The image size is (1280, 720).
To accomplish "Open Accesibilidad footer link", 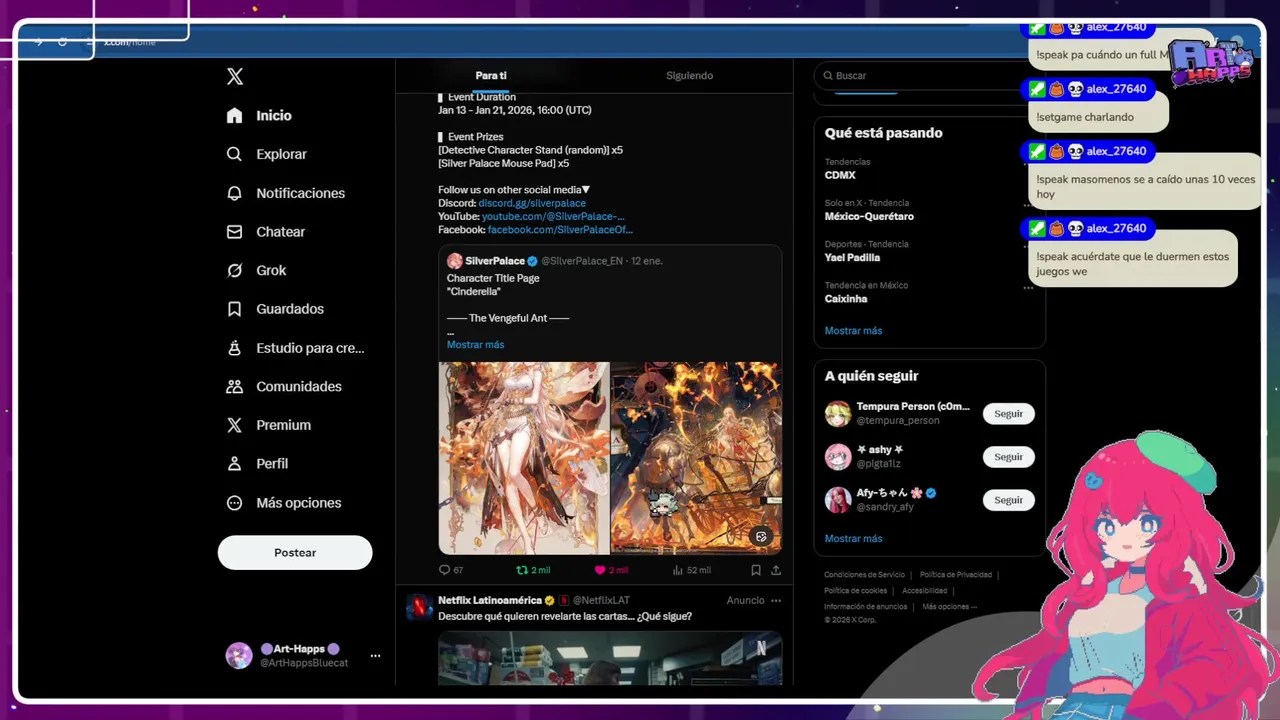I will 924,591.
